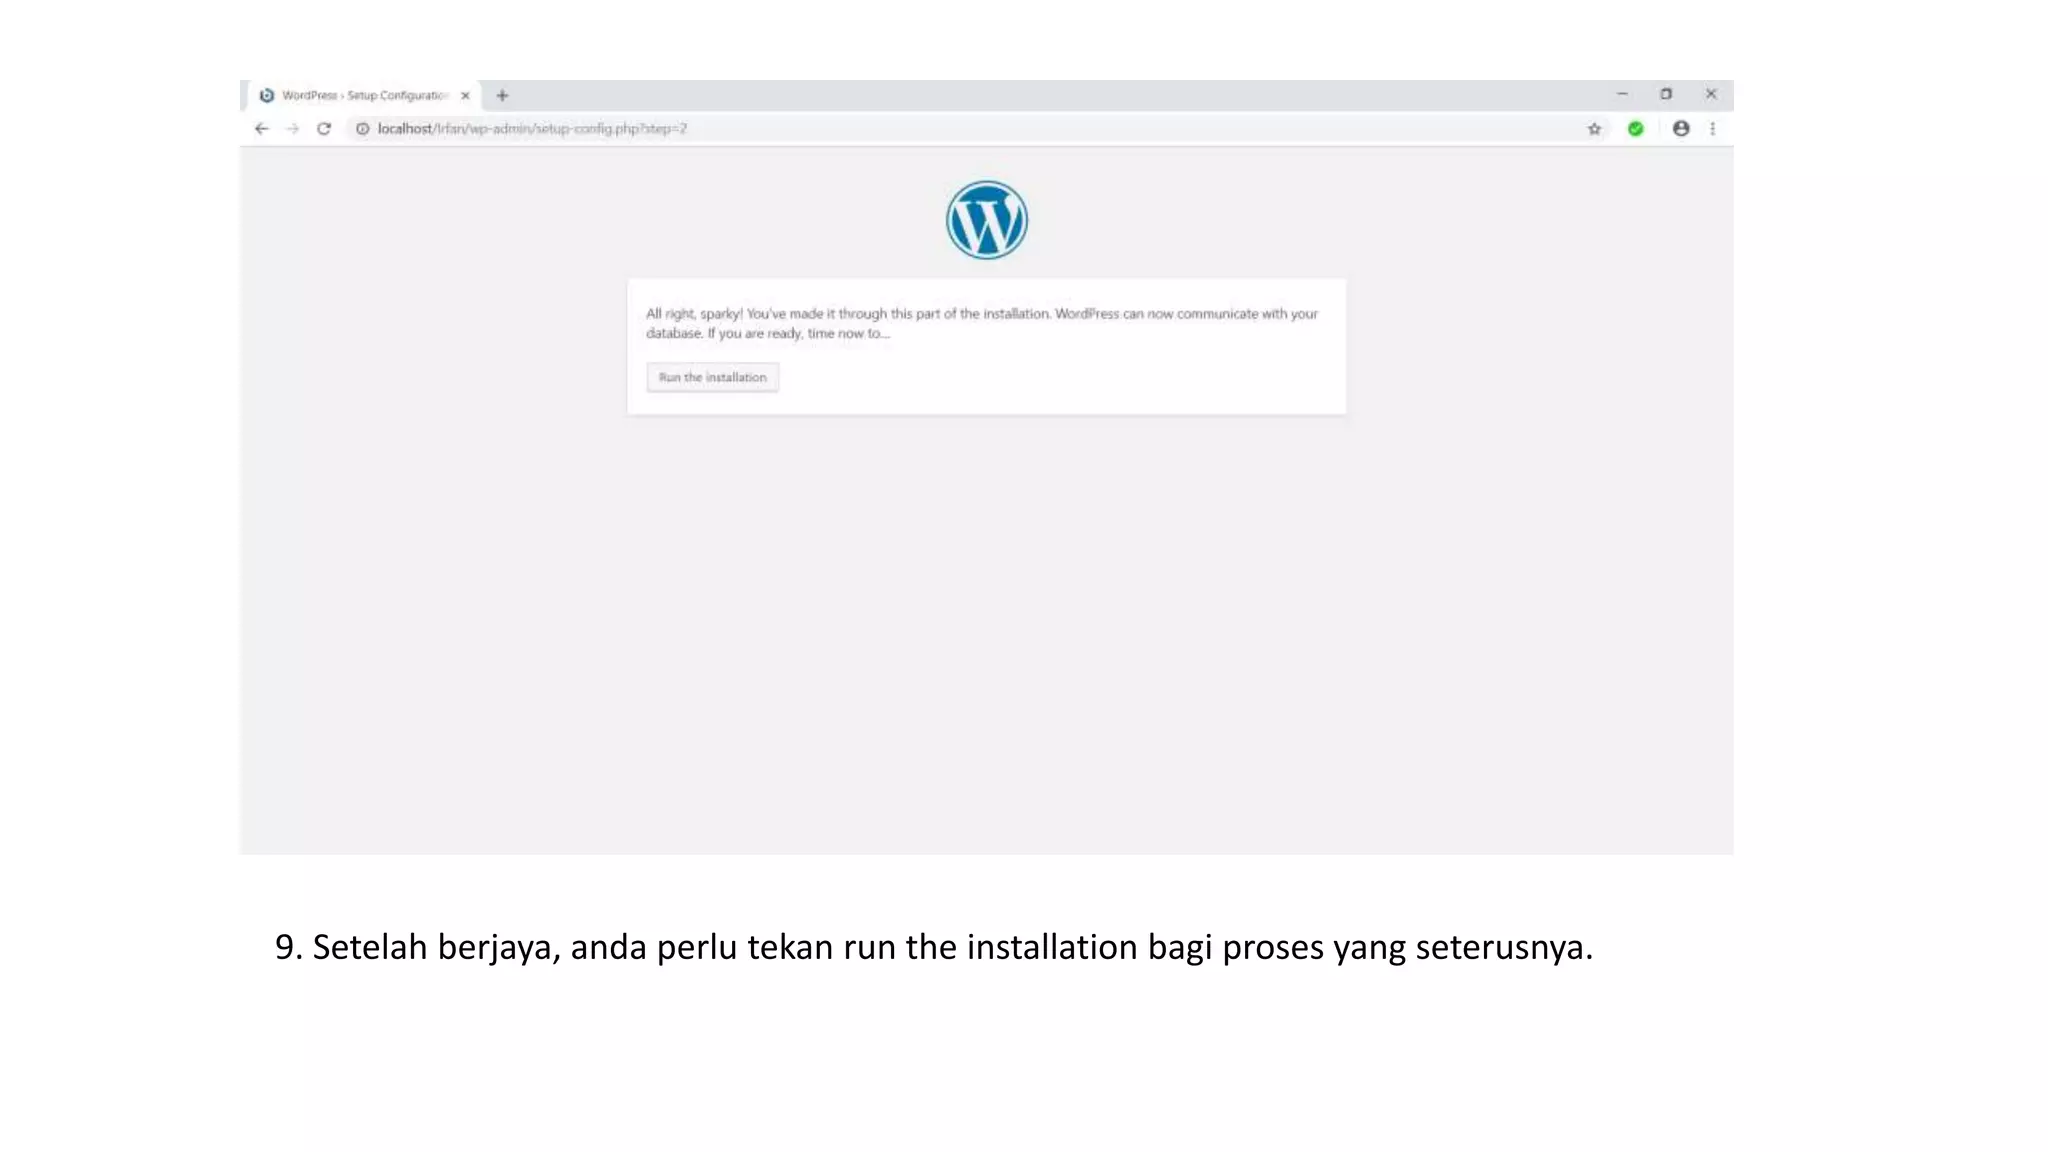Image resolution: width=2048 pixels, height=1152 pixels.
Task: Click the Run the installation button
Action: [x=712, y=377]
